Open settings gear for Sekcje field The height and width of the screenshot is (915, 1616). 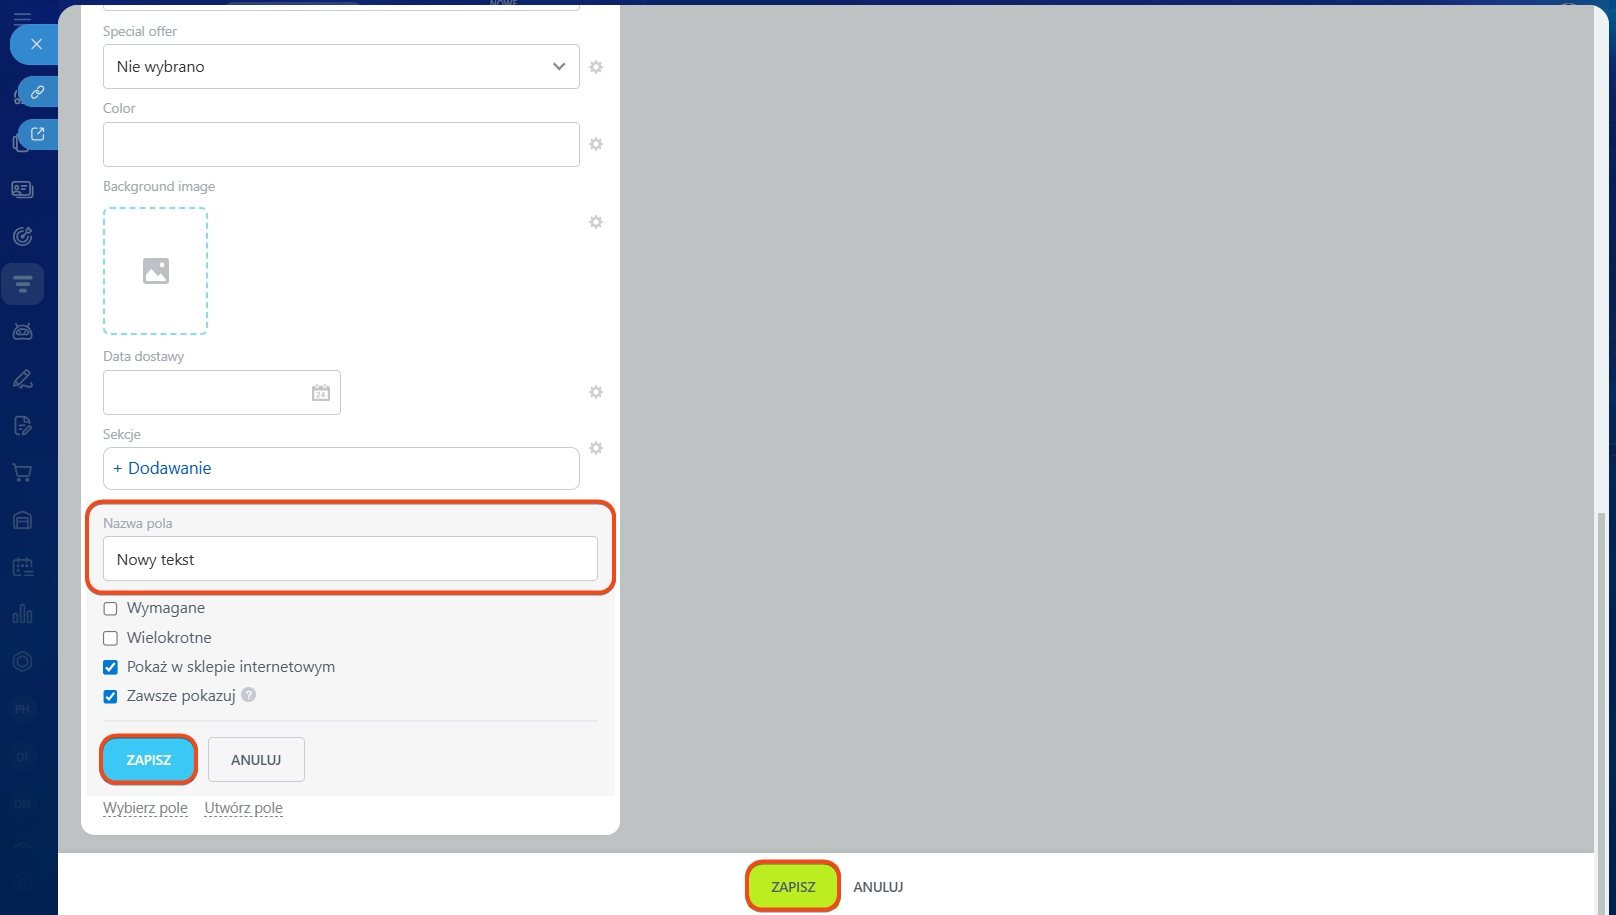[x=596, y=448]
